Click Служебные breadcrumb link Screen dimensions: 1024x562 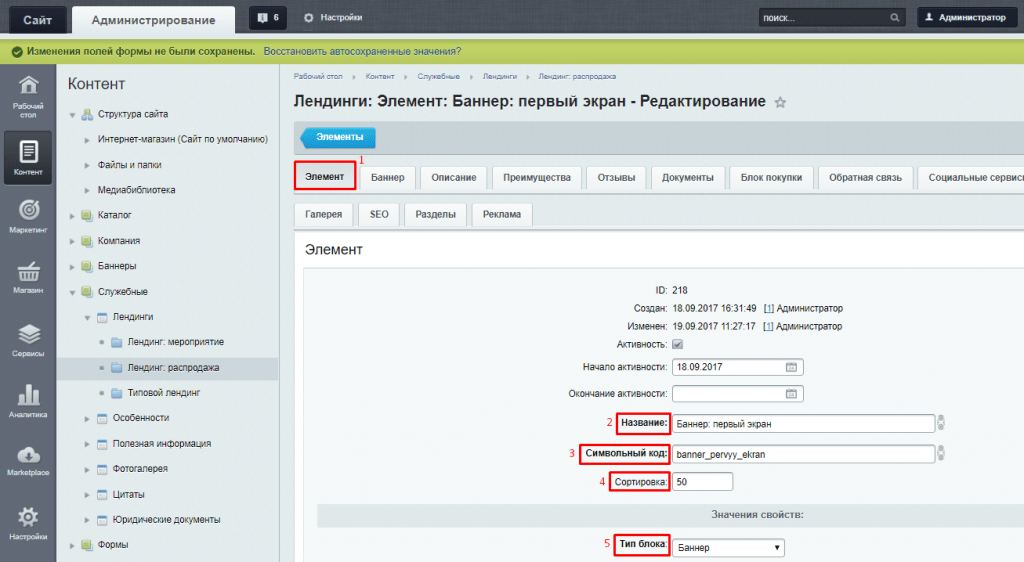[438, 76]
